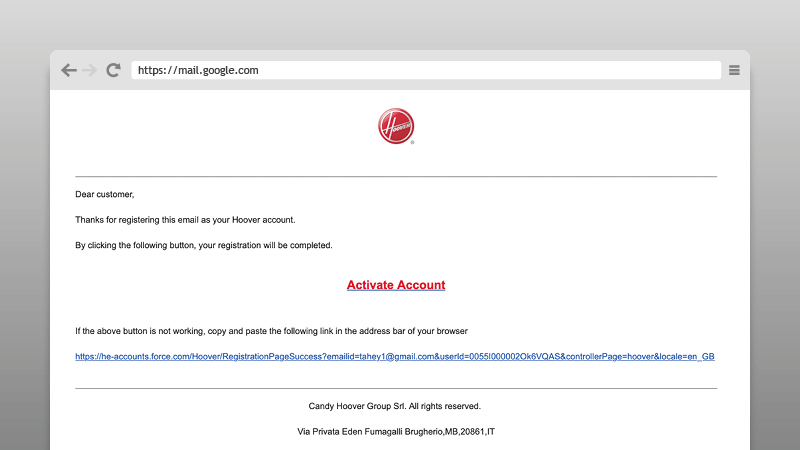Reload the page with refresh icon
Image resolution: width=800 pixels, height=450 pixels.
click(x=113, y=70)
